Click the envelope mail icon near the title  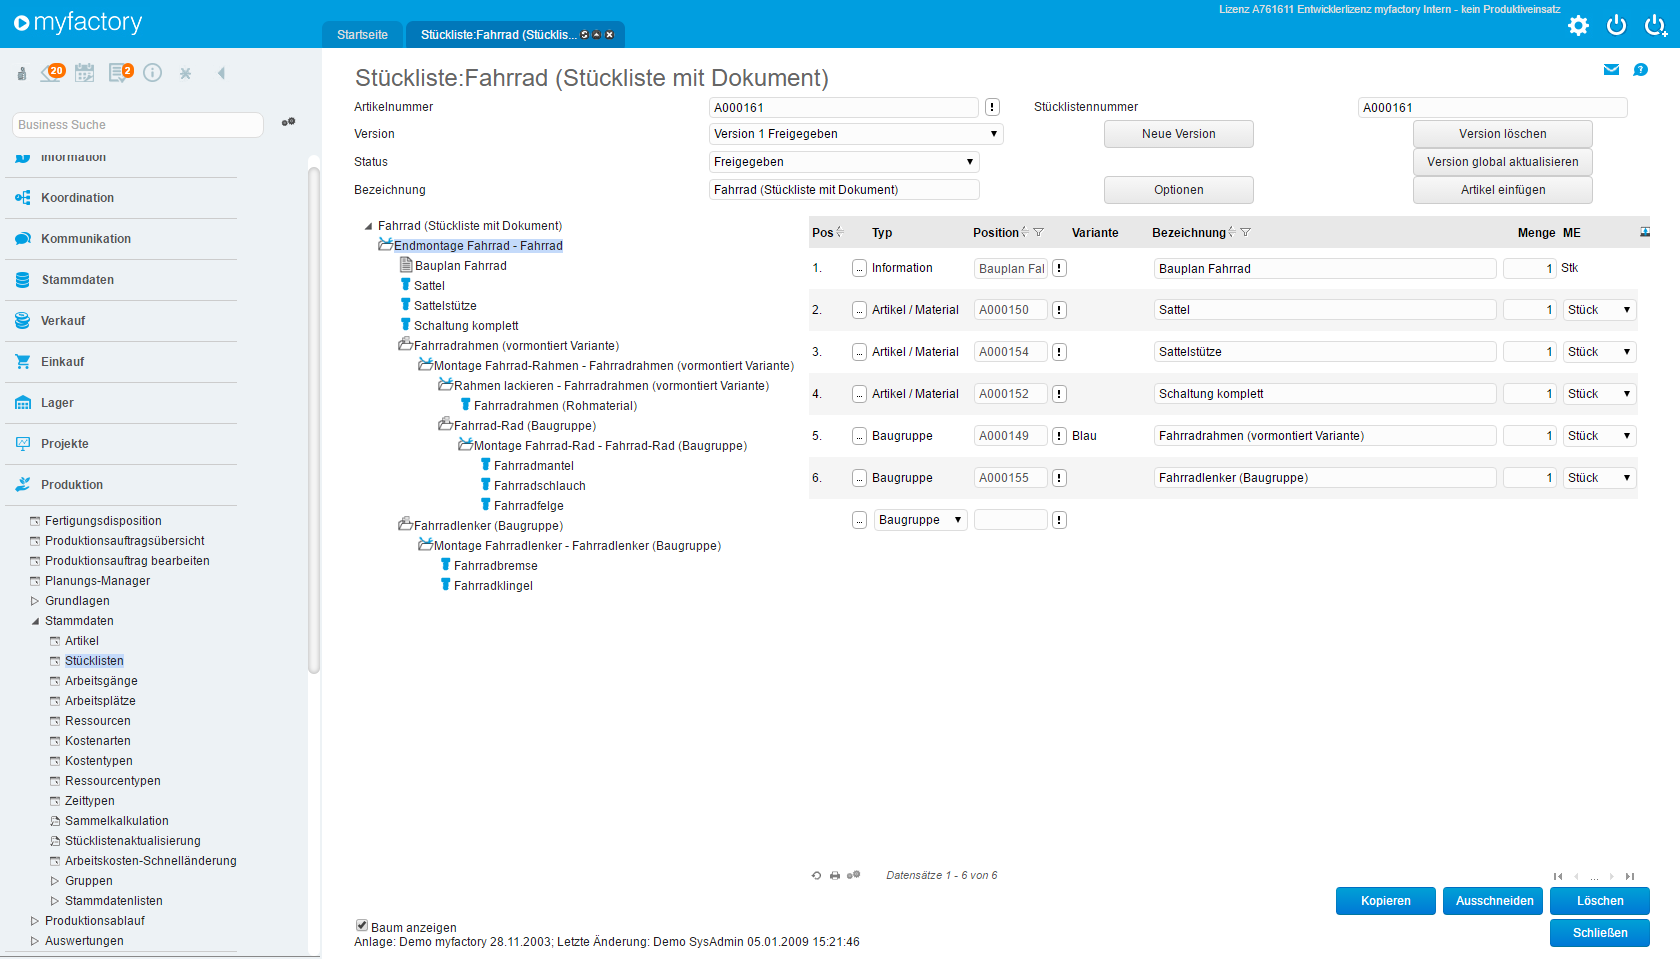point(1611,70)
